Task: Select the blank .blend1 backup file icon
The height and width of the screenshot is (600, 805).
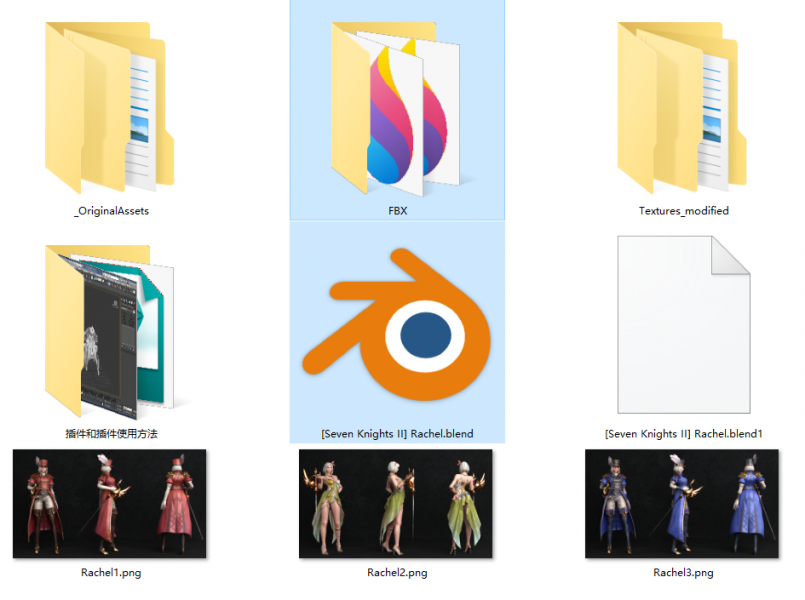Action: (684, 324)
